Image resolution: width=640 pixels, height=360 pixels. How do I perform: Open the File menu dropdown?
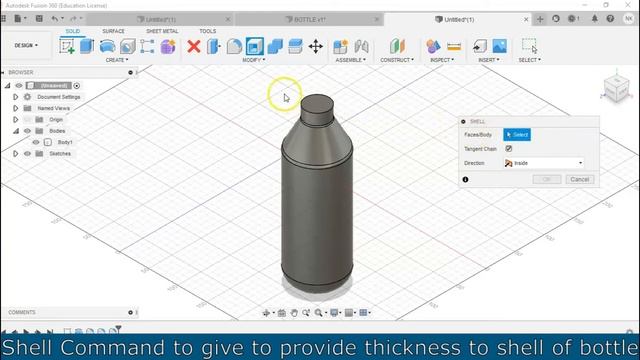pyautogui.click(x=20, y=18)
